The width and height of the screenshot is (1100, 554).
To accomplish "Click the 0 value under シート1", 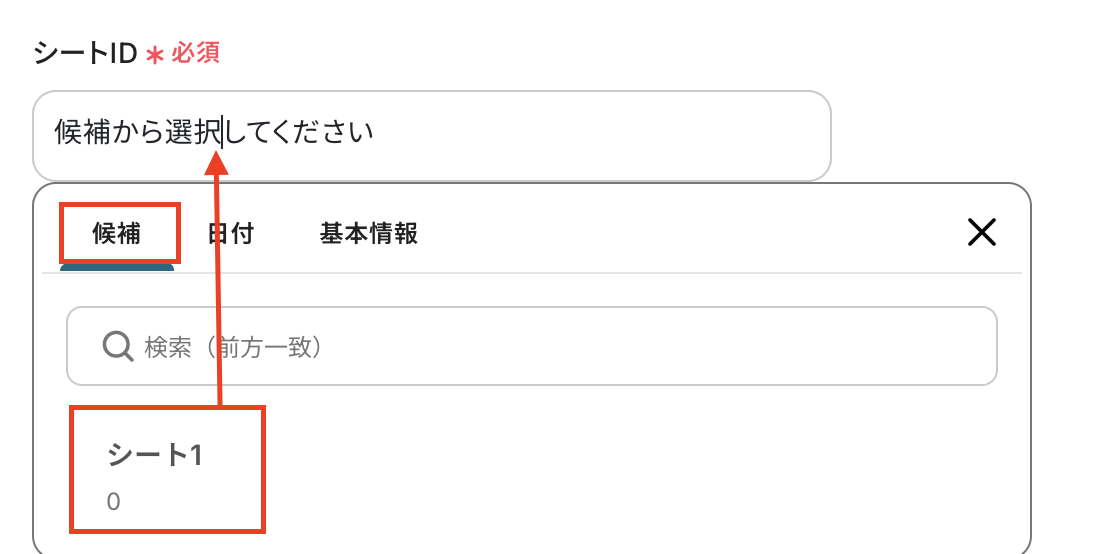I will (x=114, y=502).
